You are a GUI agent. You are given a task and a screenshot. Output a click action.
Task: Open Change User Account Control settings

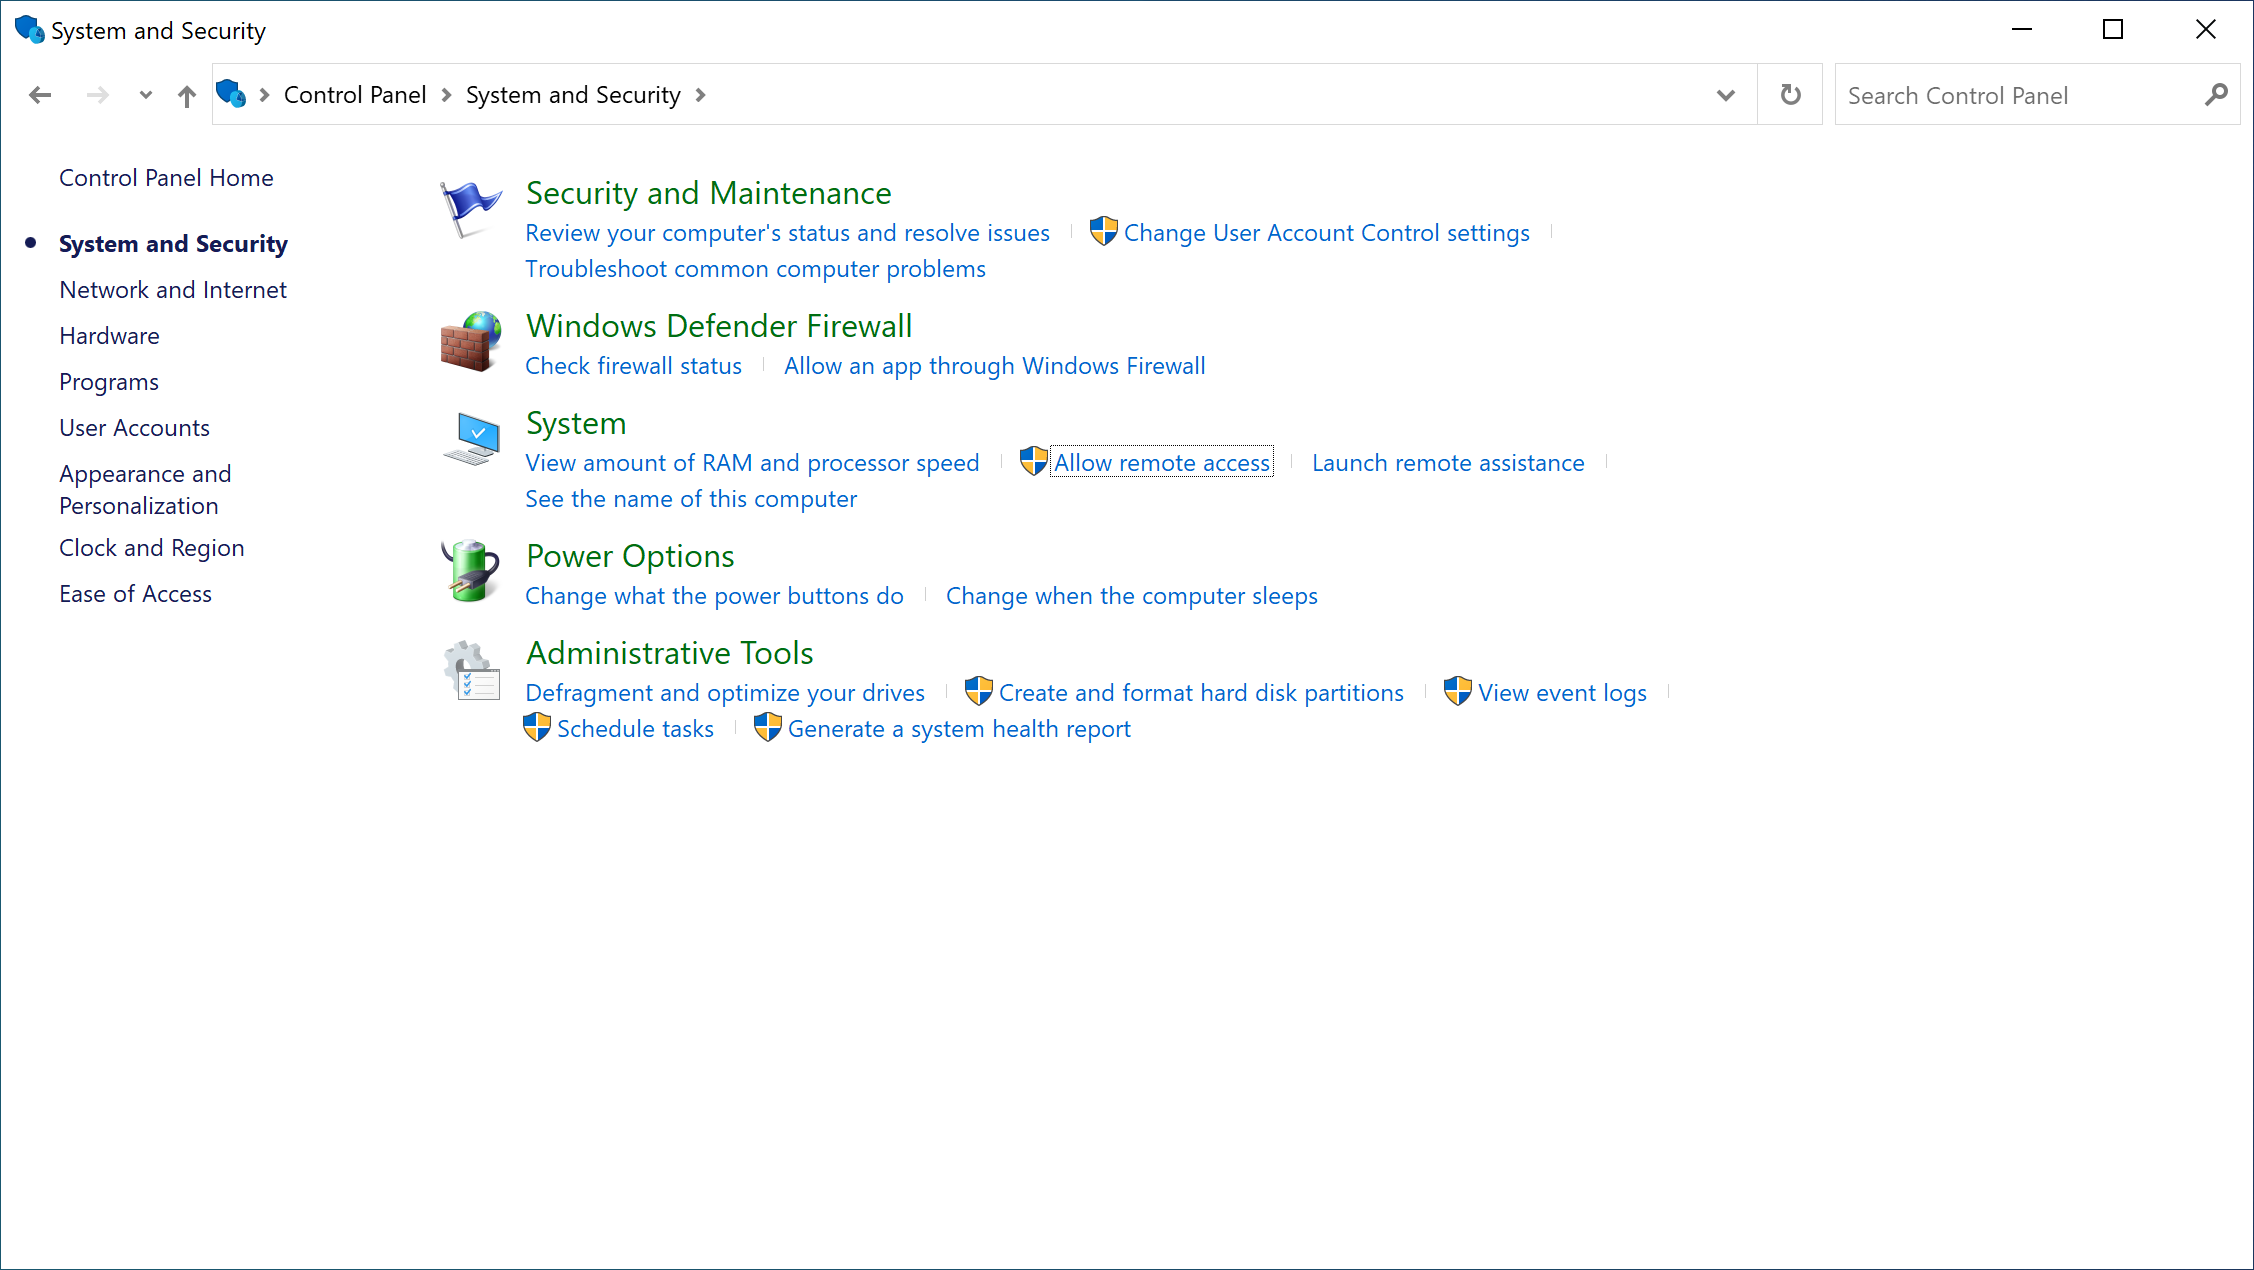[1326, 233]
